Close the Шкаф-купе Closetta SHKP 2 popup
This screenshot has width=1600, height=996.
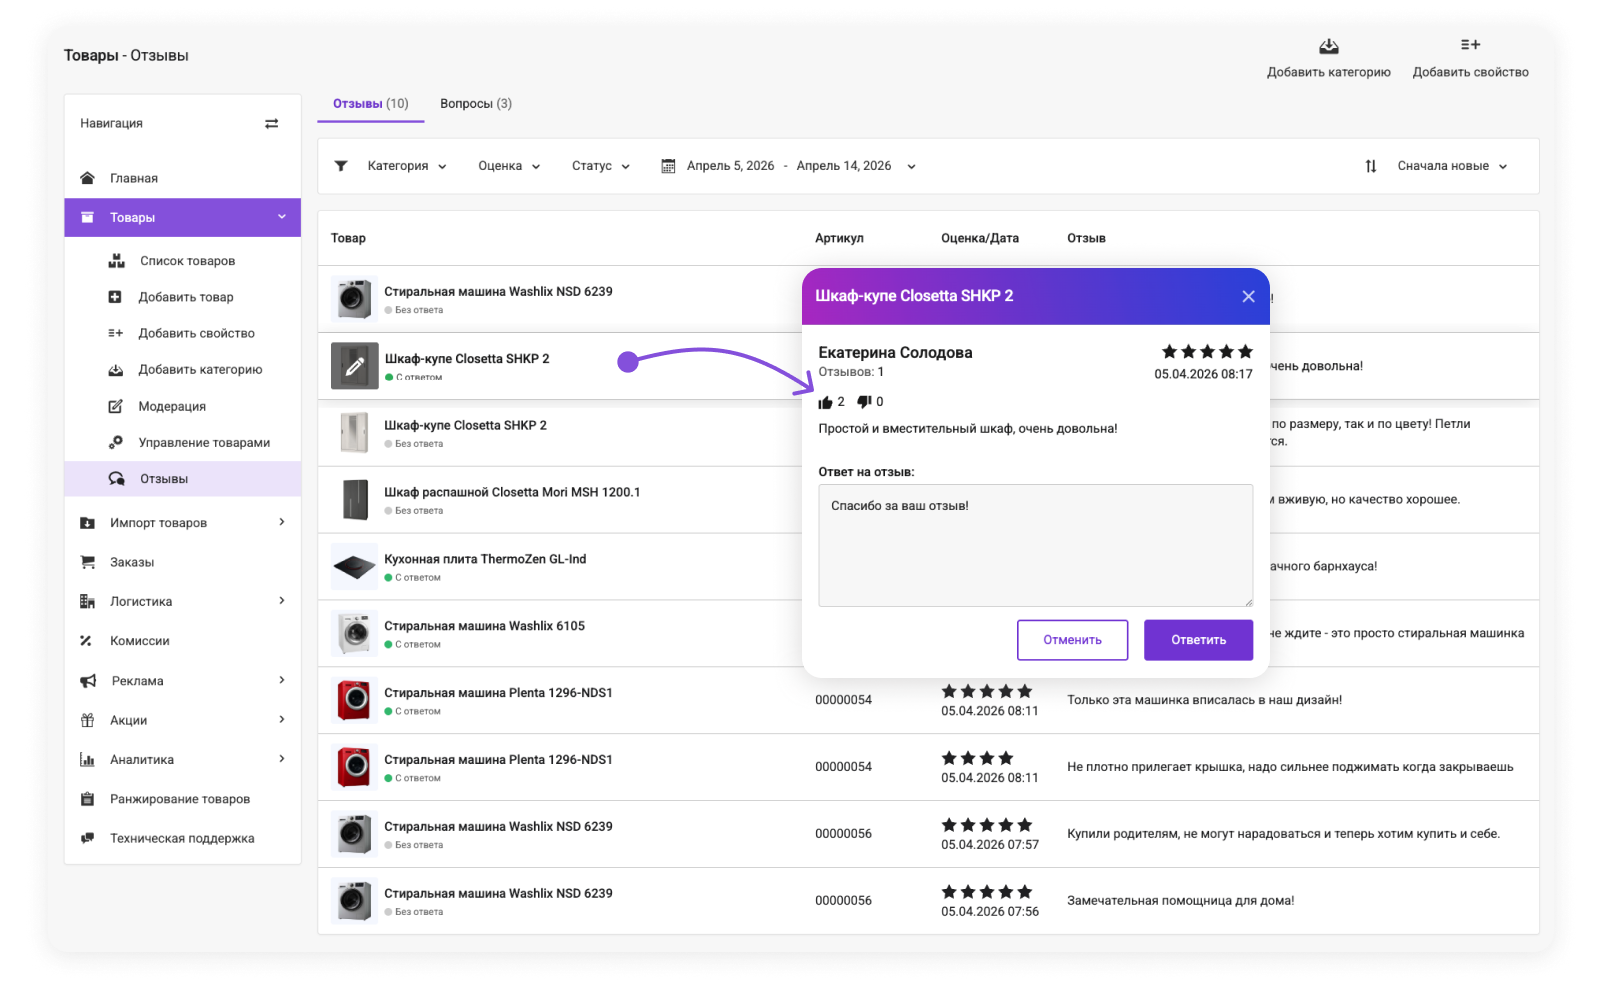[1248, 296]
